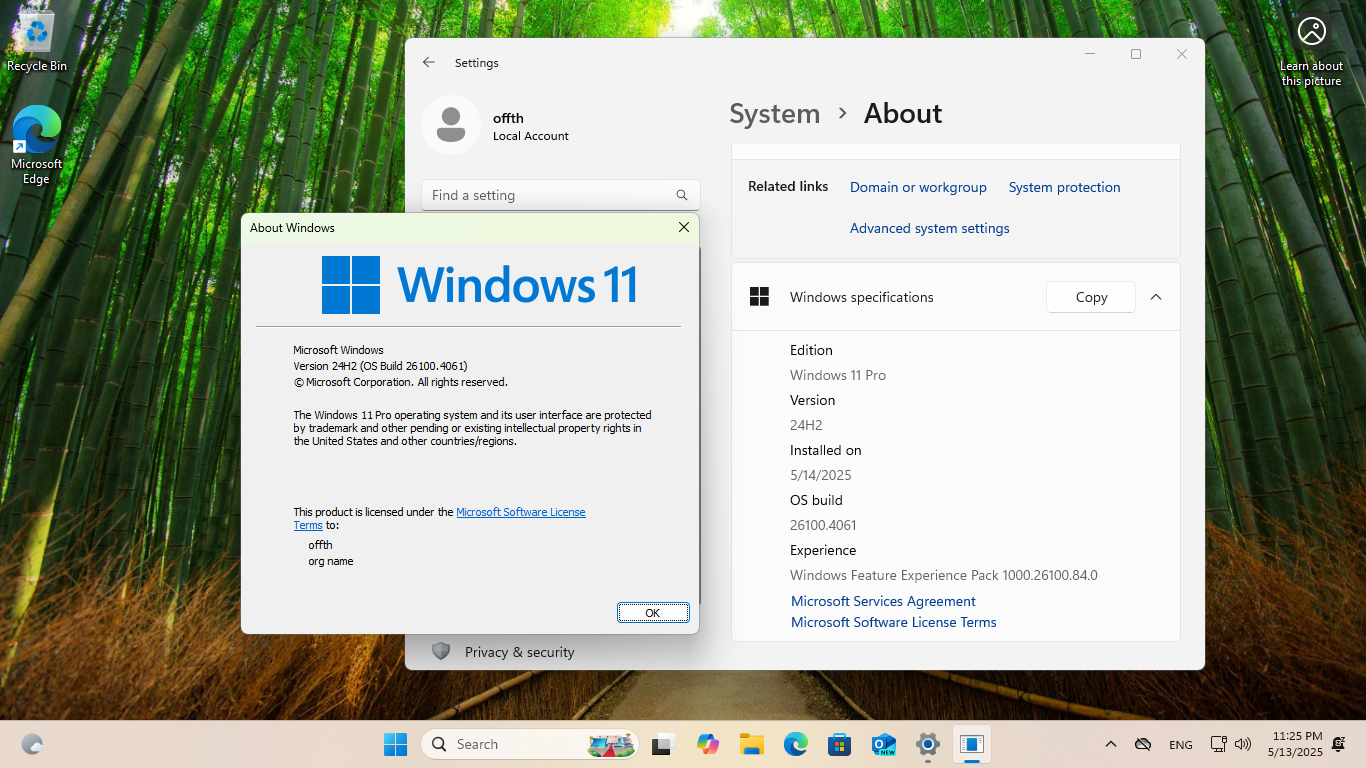Click the Windows logo beside Windows specifications
Screen dimensions: 1366x768
click(x=760, y=297)
